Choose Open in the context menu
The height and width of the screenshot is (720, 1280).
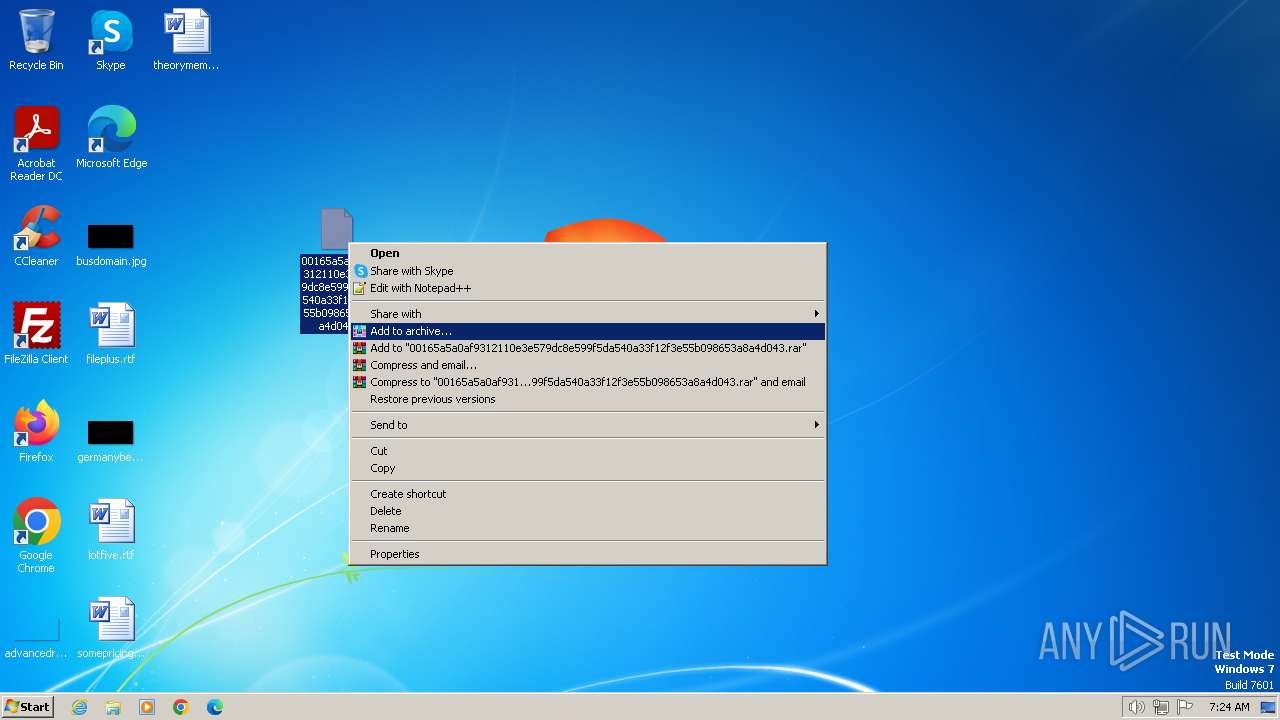(588, 254)
